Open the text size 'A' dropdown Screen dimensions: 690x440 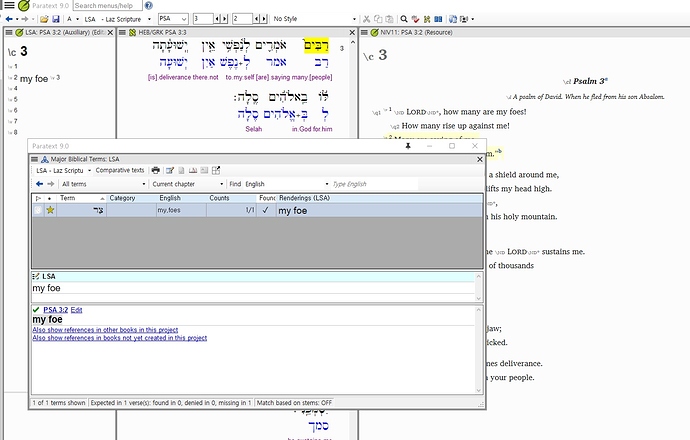tap(73, 19)
